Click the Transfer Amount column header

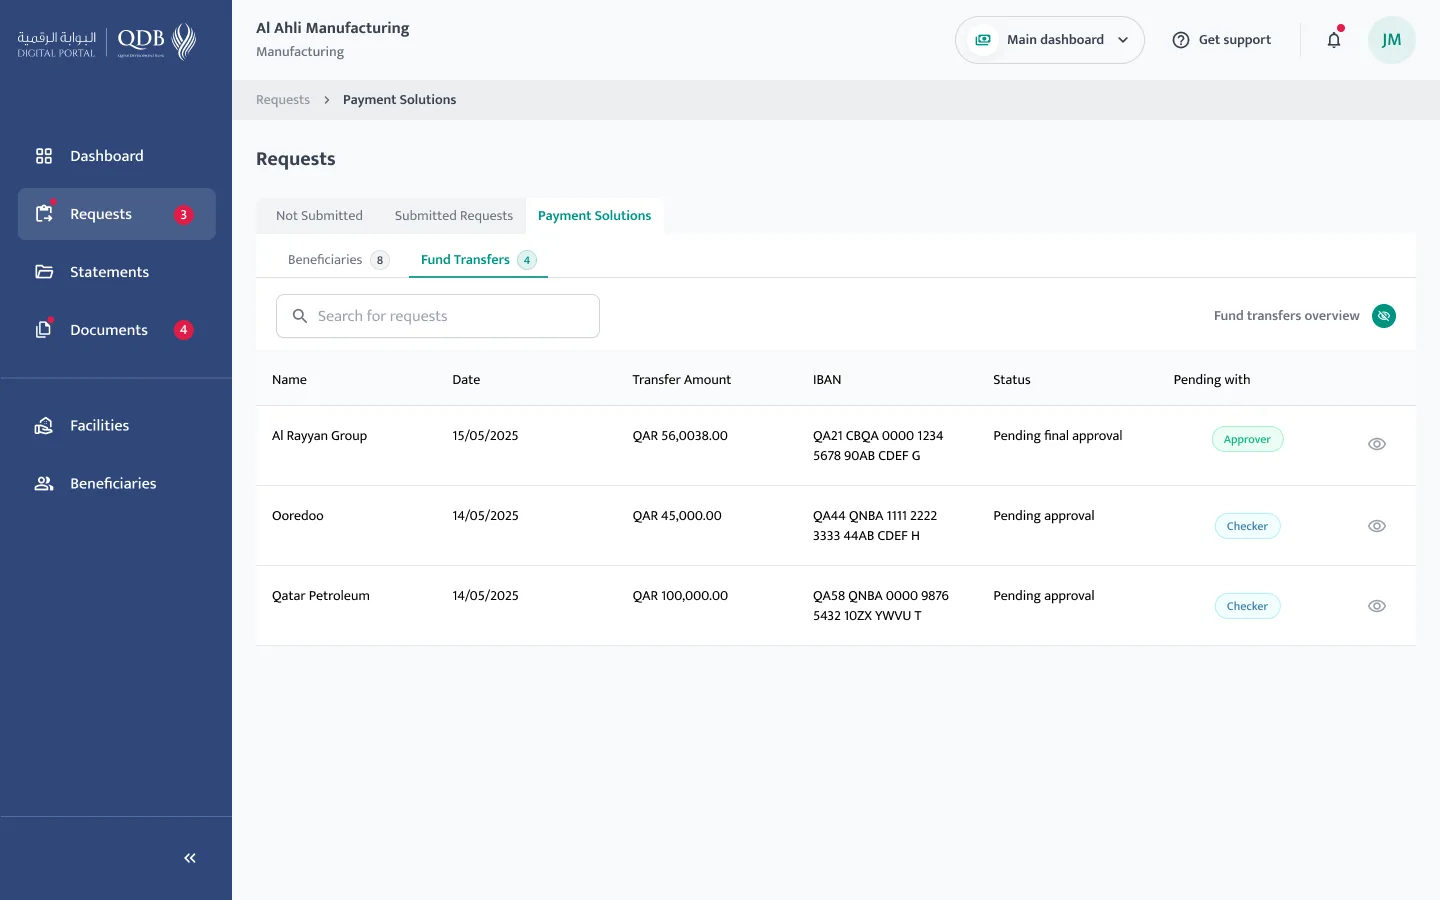pos(681,380)
